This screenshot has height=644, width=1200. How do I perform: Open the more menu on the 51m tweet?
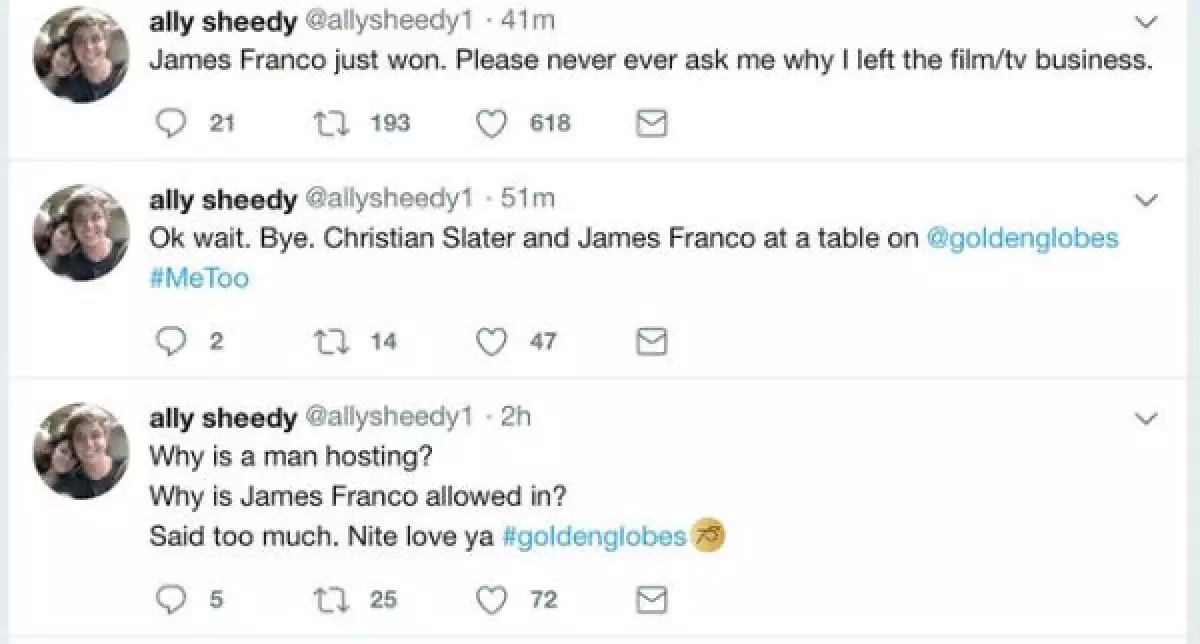tap(1147, 200)
